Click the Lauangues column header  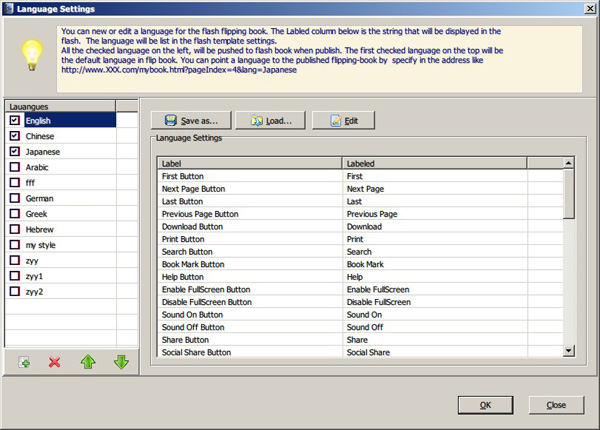[60, 106]
